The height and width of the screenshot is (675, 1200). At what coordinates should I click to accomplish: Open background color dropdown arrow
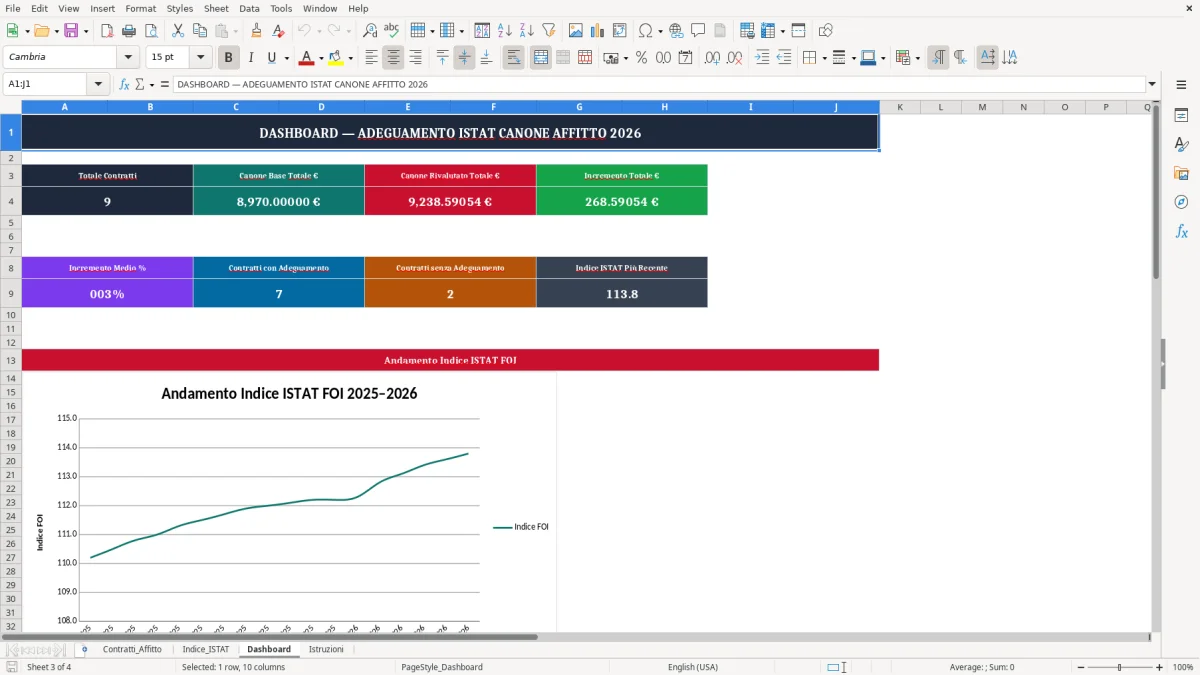click(x=350, y=58)
